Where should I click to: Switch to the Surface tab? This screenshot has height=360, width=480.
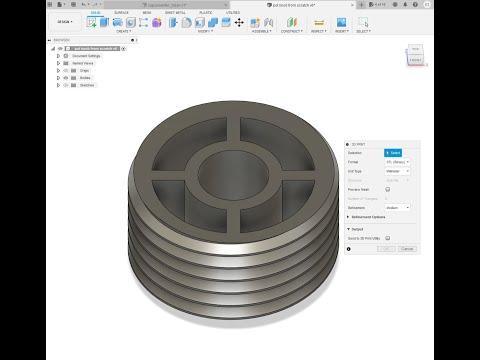point(121,13)
